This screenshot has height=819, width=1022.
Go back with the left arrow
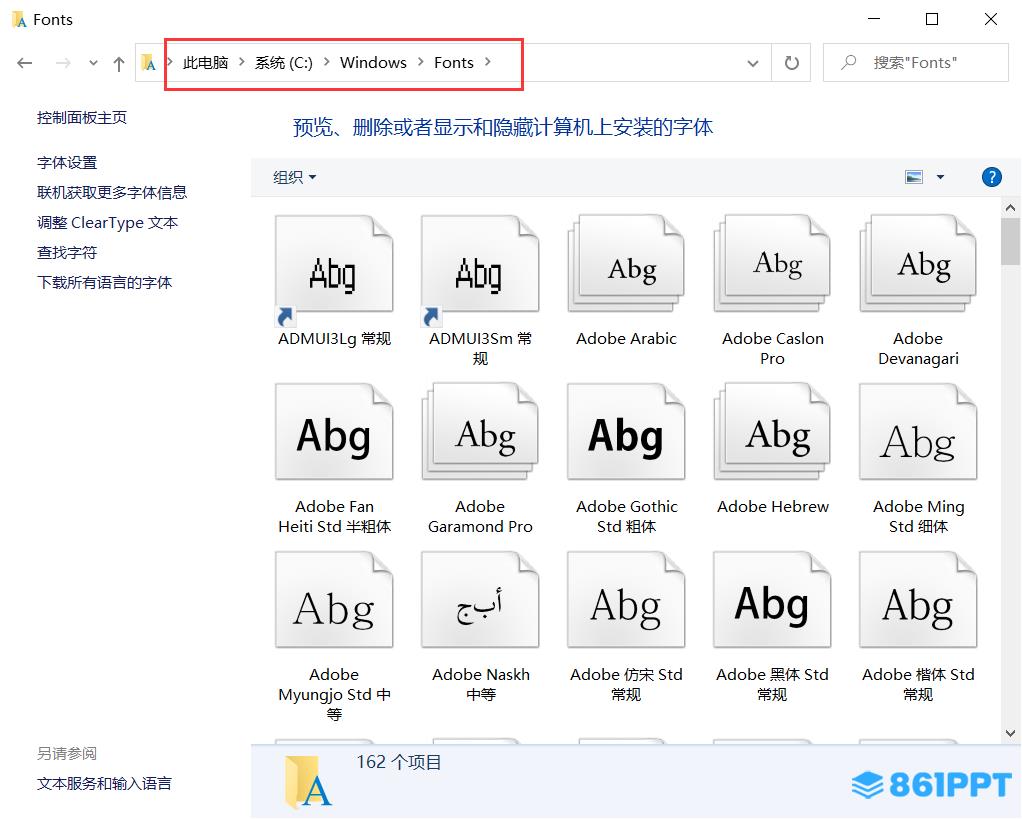point(25,63)
